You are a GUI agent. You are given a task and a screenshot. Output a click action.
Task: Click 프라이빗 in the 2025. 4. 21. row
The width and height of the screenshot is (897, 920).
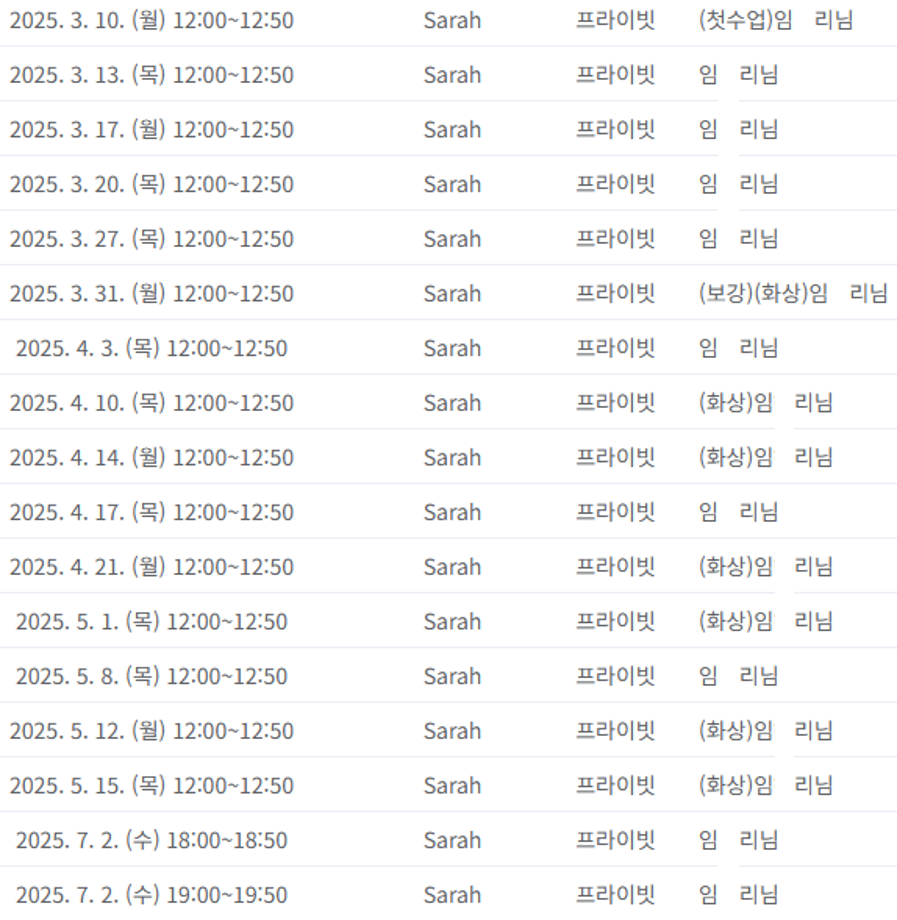615,567
